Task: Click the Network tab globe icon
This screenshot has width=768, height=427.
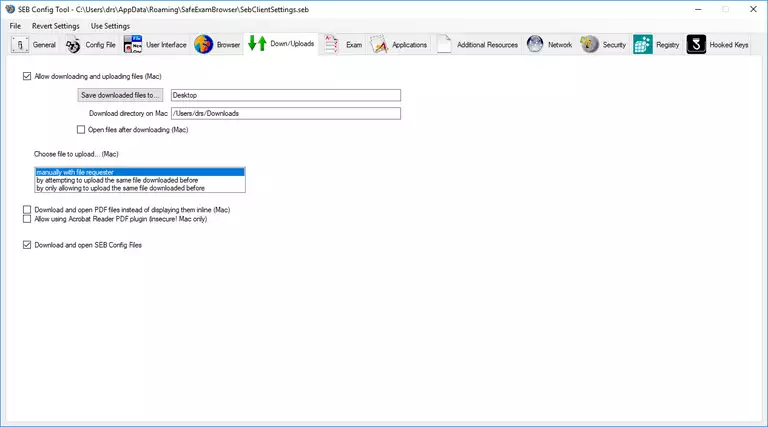Action: coord(535,45)
